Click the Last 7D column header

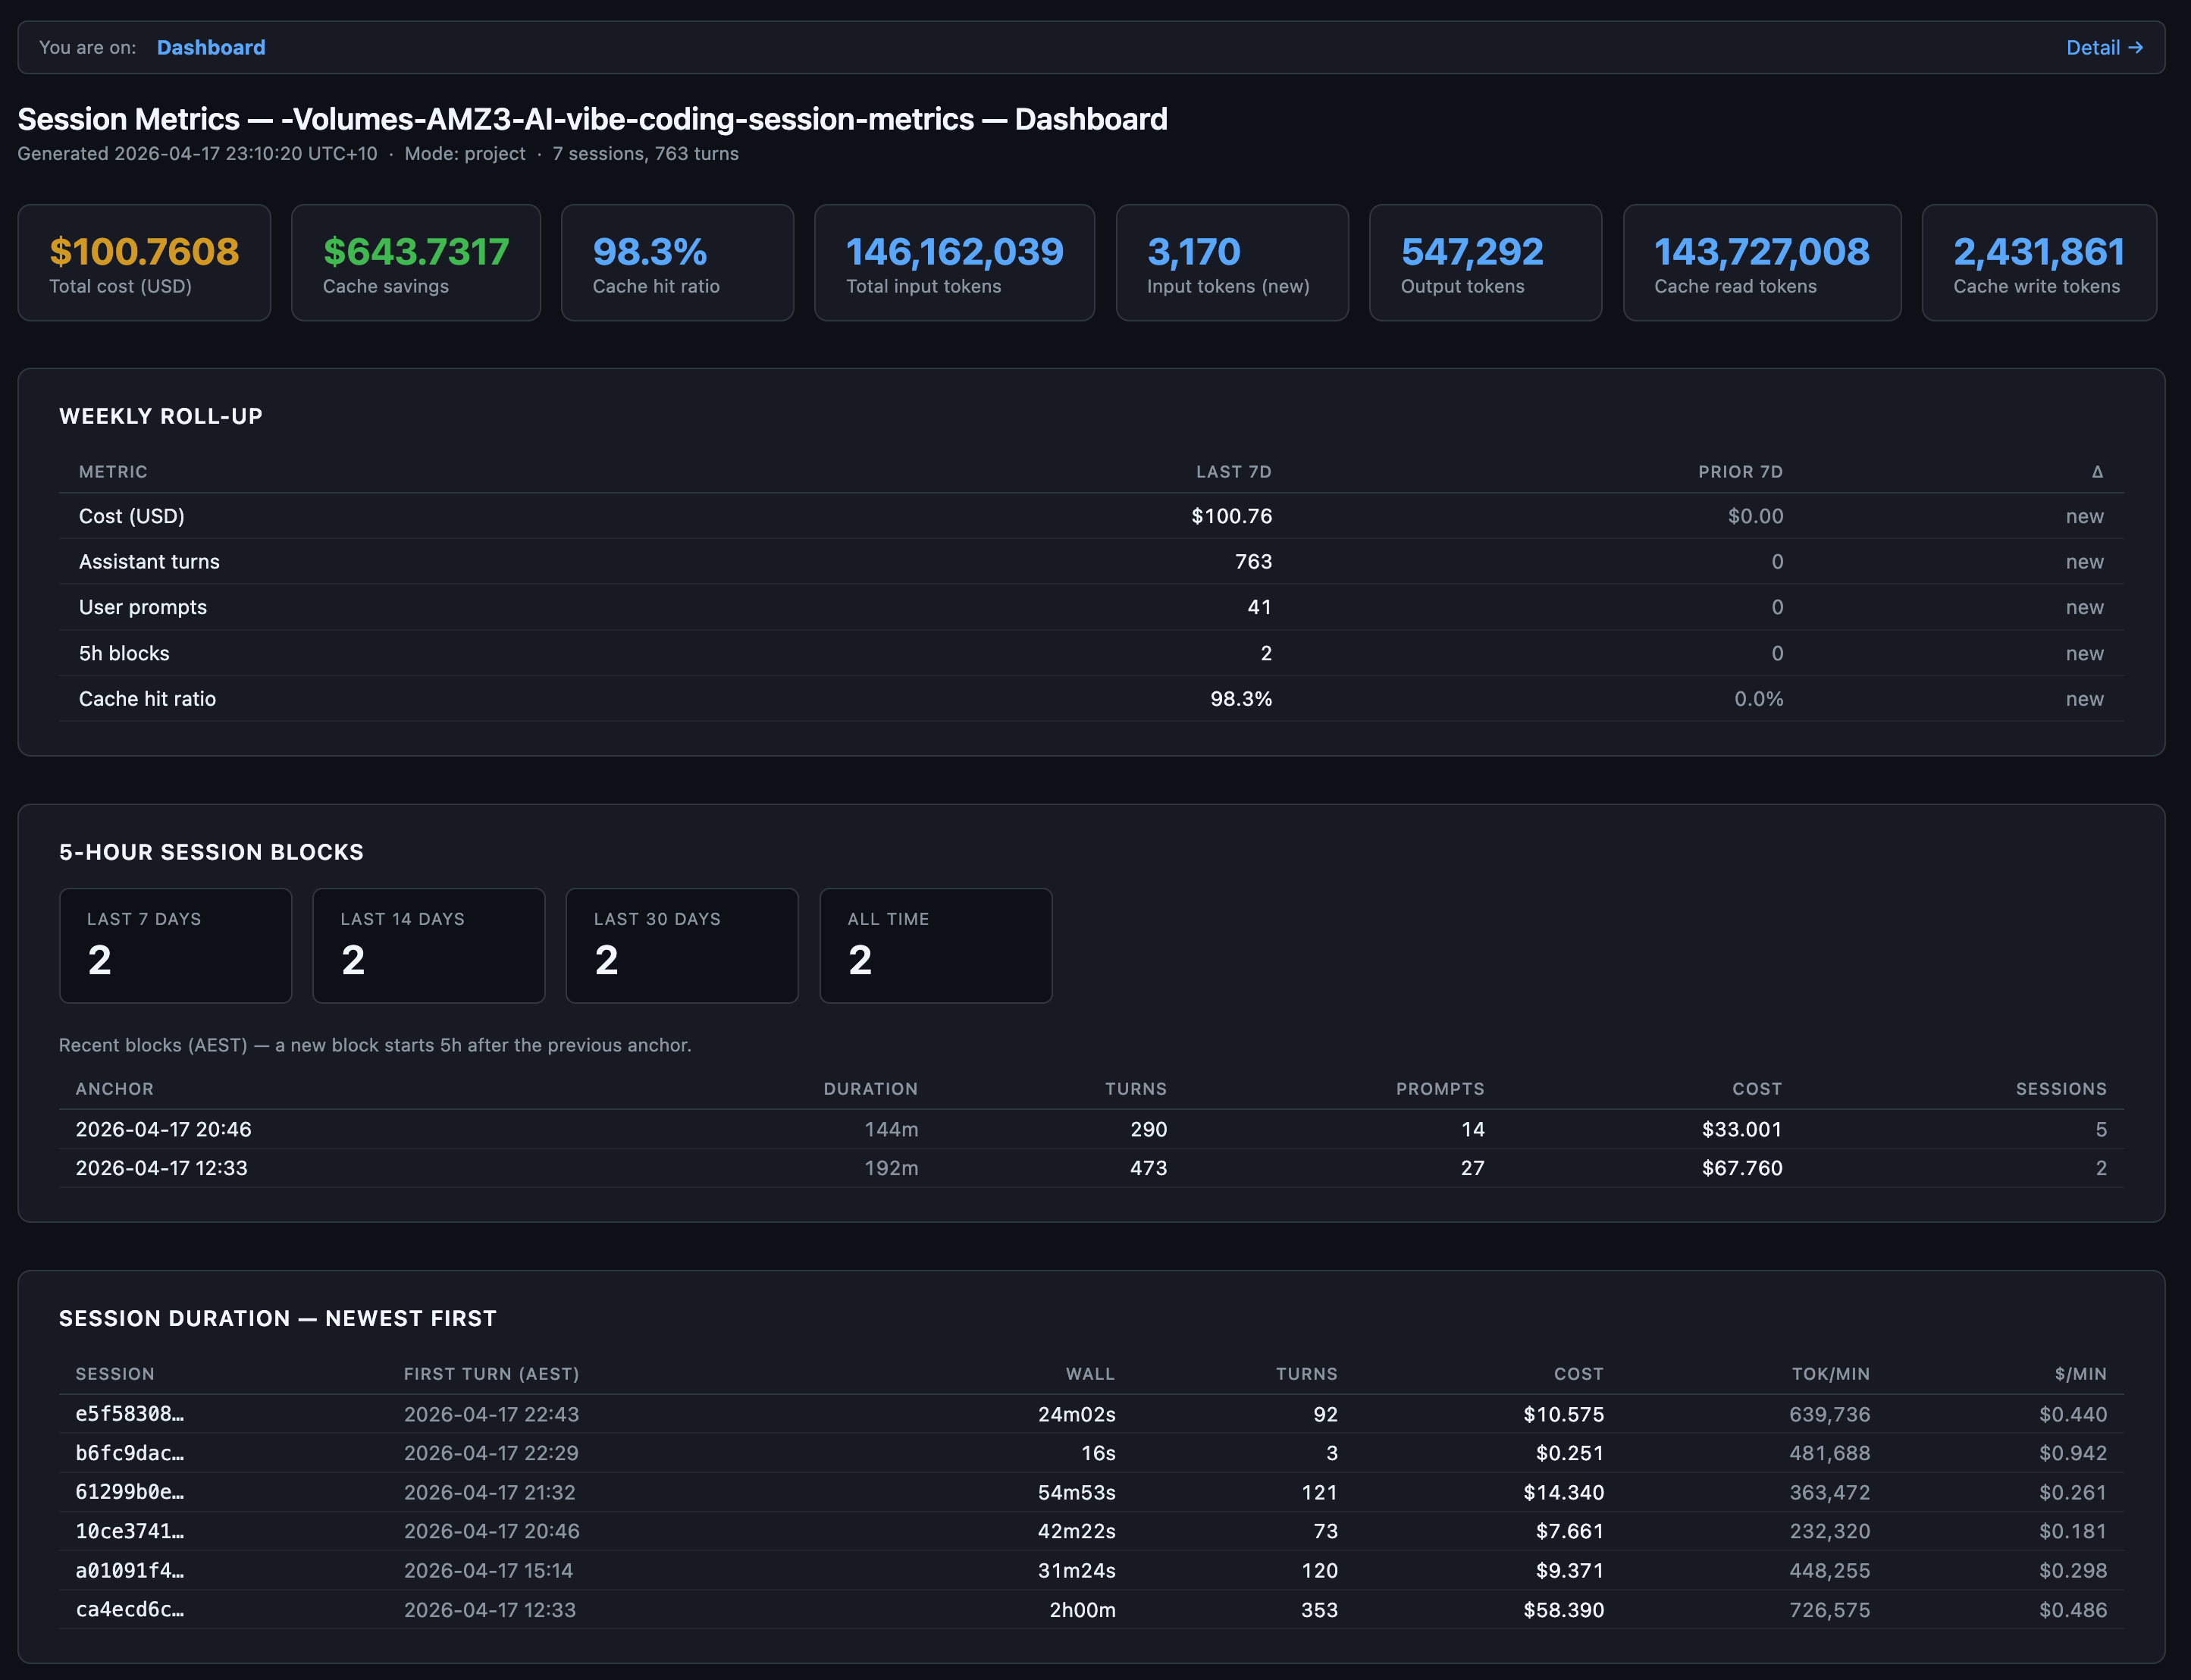(1233, 472)
